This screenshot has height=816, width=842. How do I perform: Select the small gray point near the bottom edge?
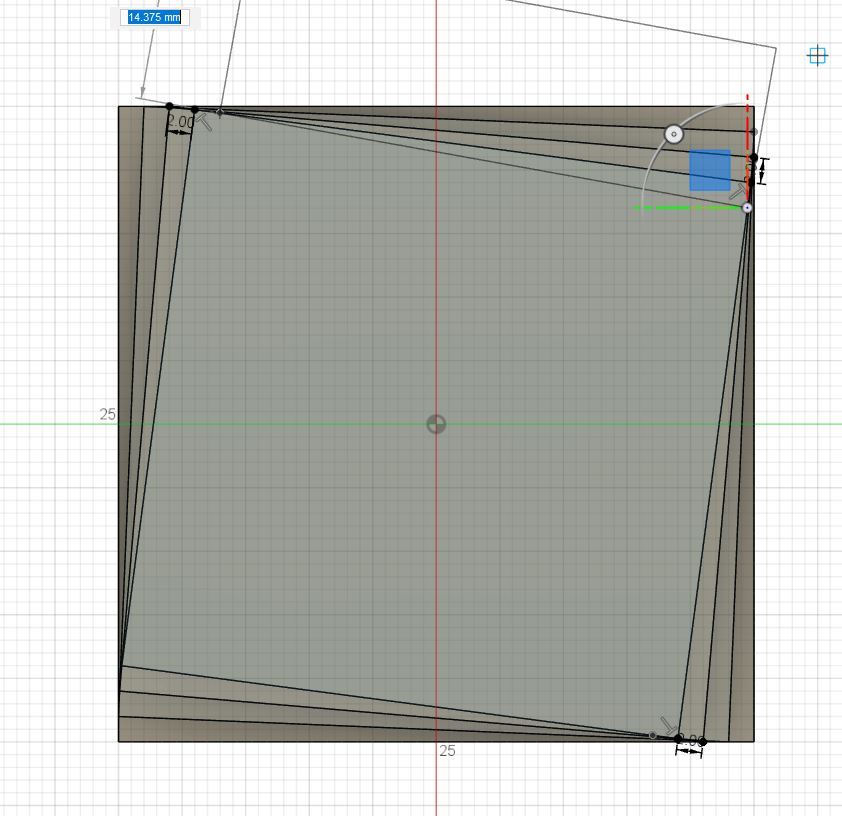point(652,735)
